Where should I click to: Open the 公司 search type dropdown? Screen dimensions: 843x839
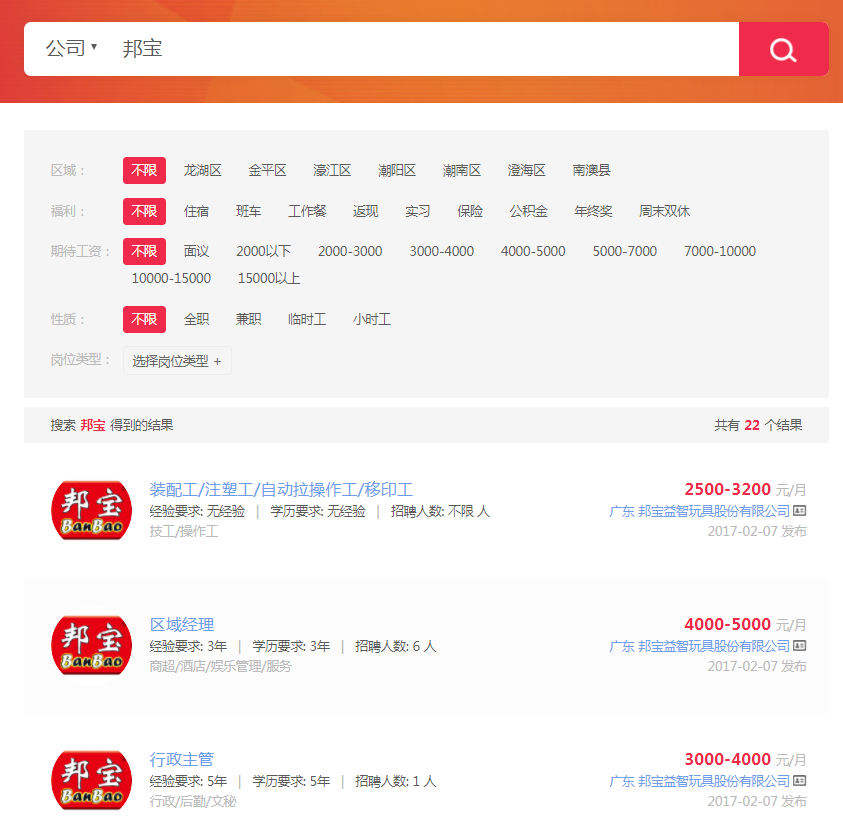pyautogui.click(x=71, y=48)
